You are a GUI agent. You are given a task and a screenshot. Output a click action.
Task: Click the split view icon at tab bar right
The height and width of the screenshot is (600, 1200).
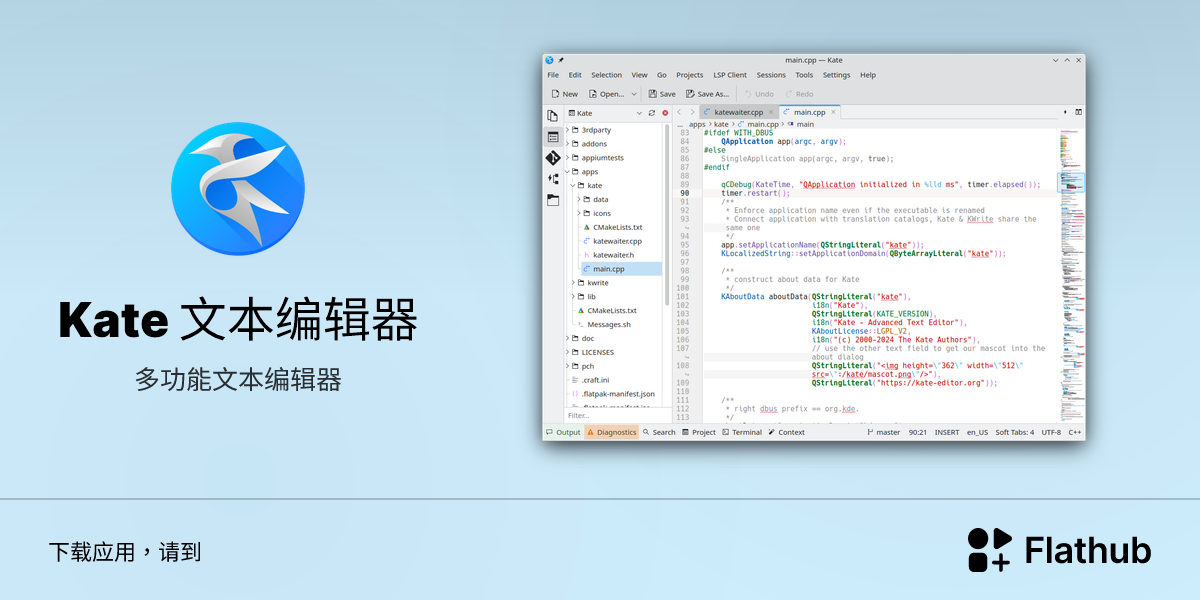point(1079,112)
